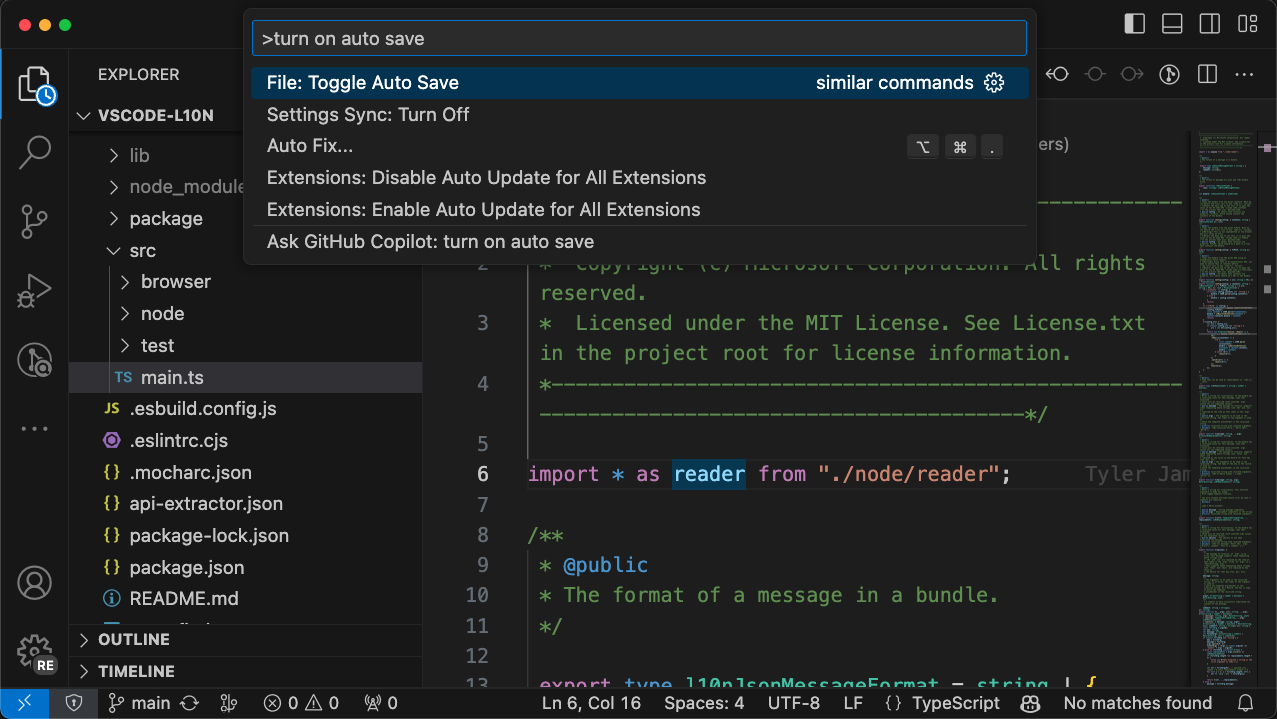The image size is (1277, 719).
Task: Expand the OUTLINE section
Action: (x=134, y=639)
